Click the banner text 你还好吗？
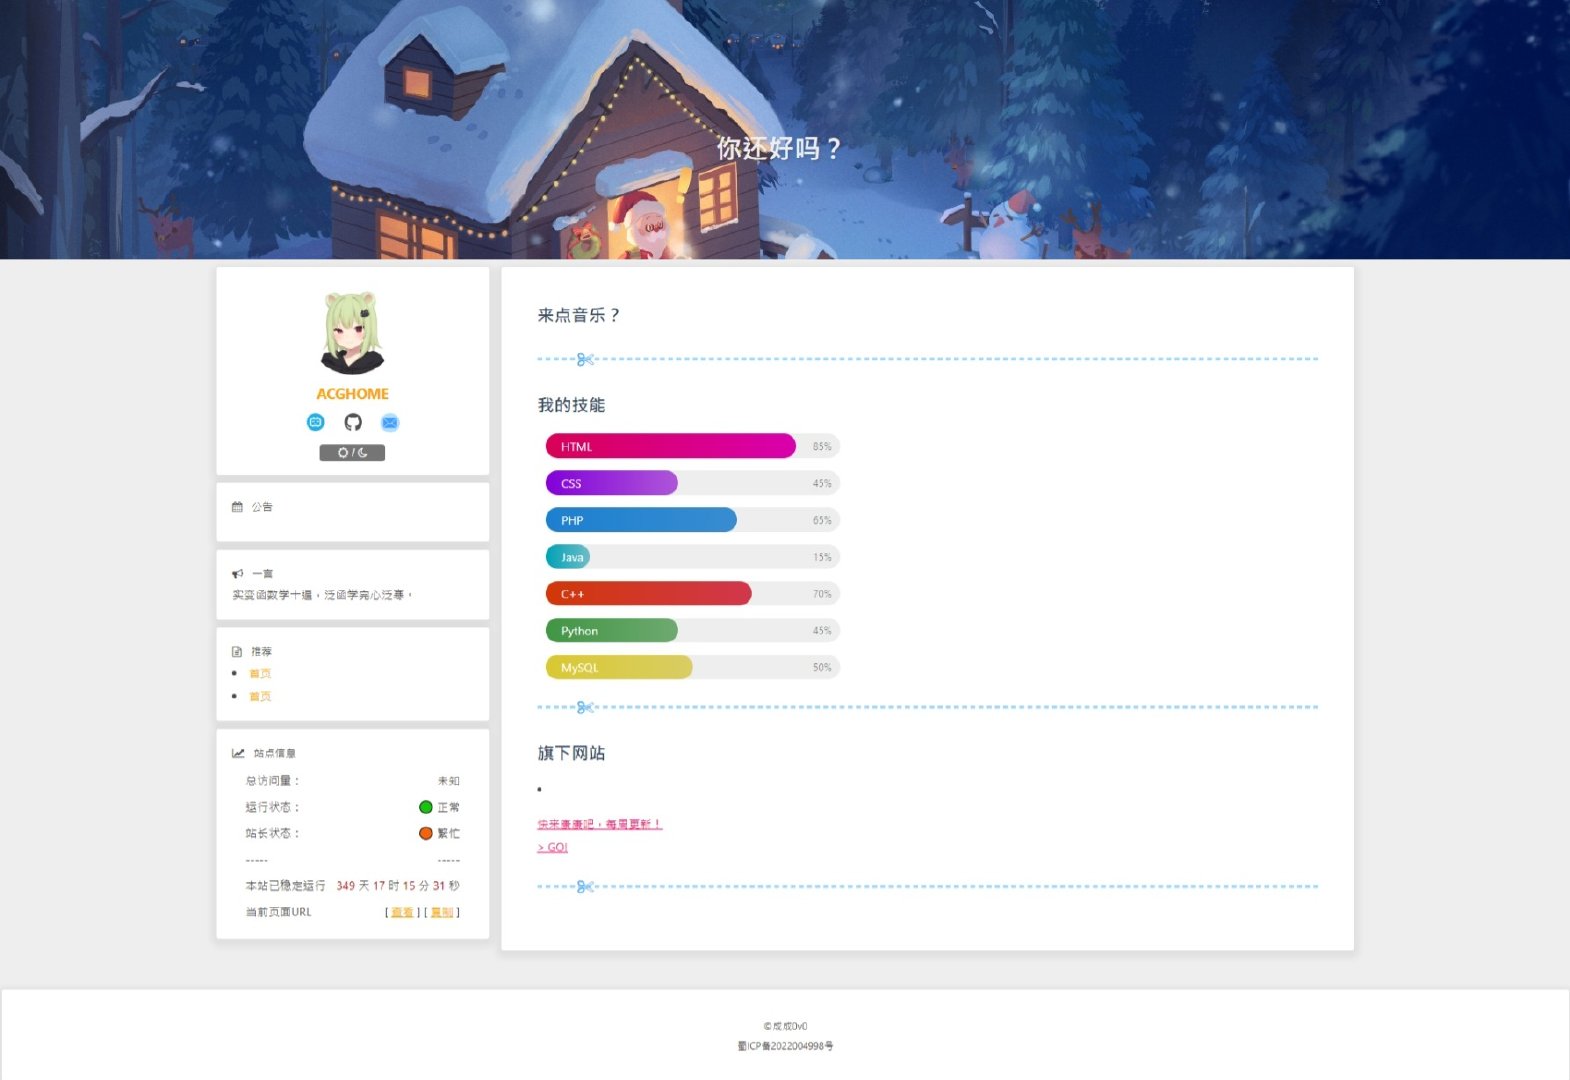This screenshot has height=1080, width=1570. coord(780,149)
